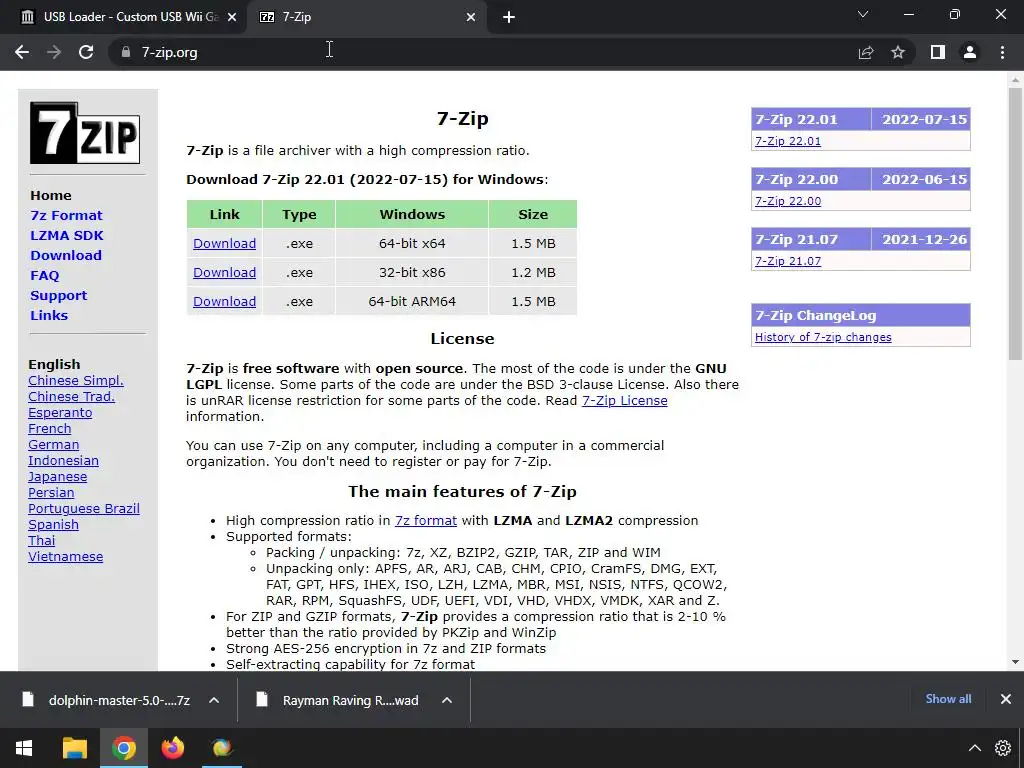The image size is (1024, 768).
Task: Open the 7-Zip 22.00 news link
Action: click(x=788, y=201)
